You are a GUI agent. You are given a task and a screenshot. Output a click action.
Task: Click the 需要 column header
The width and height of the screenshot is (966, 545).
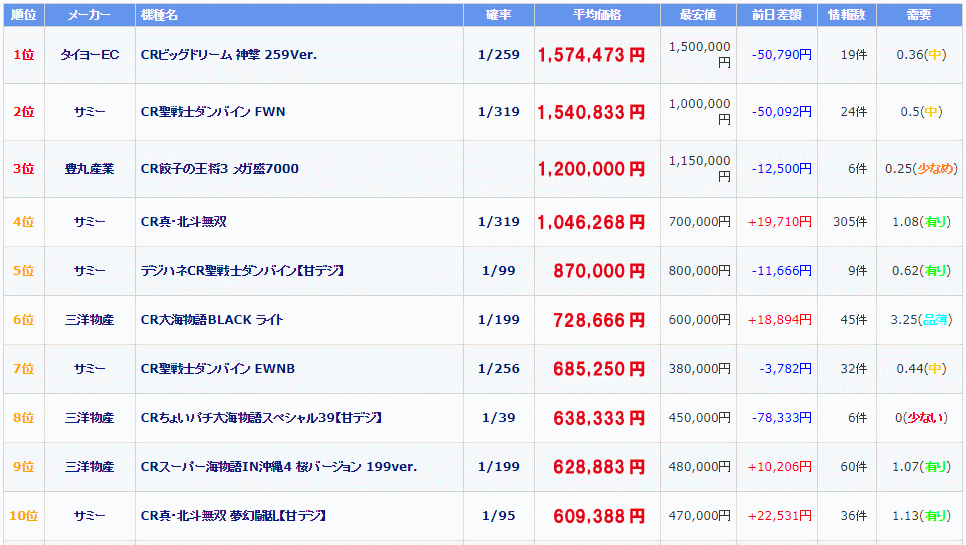(x=919, y=15)
